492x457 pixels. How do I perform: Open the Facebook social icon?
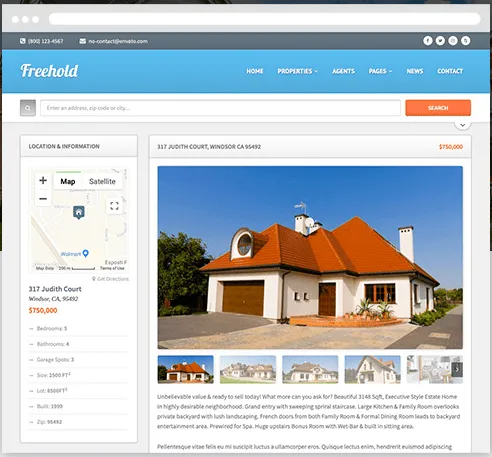[x=428, y=41]
